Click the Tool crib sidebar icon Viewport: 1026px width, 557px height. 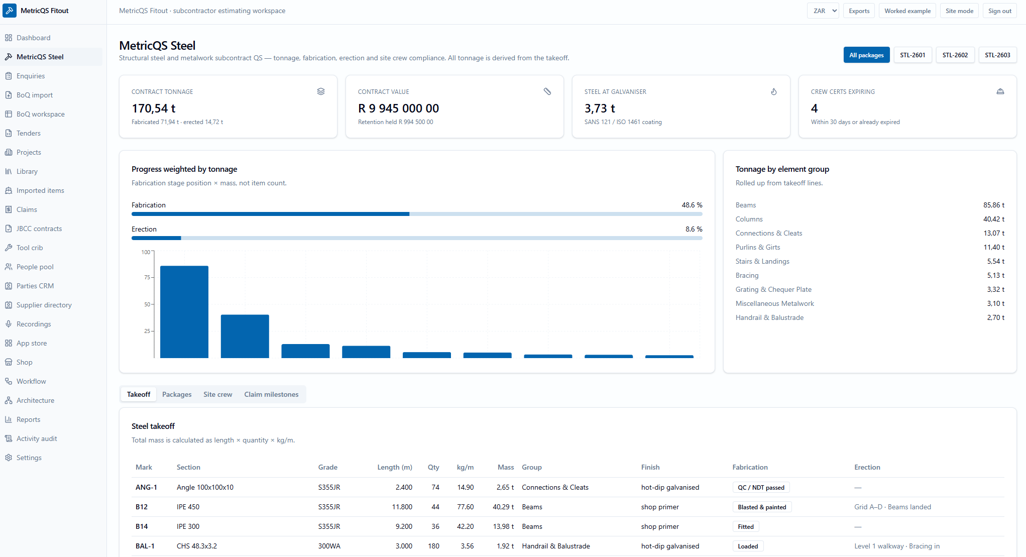click(x=9, y=247)
